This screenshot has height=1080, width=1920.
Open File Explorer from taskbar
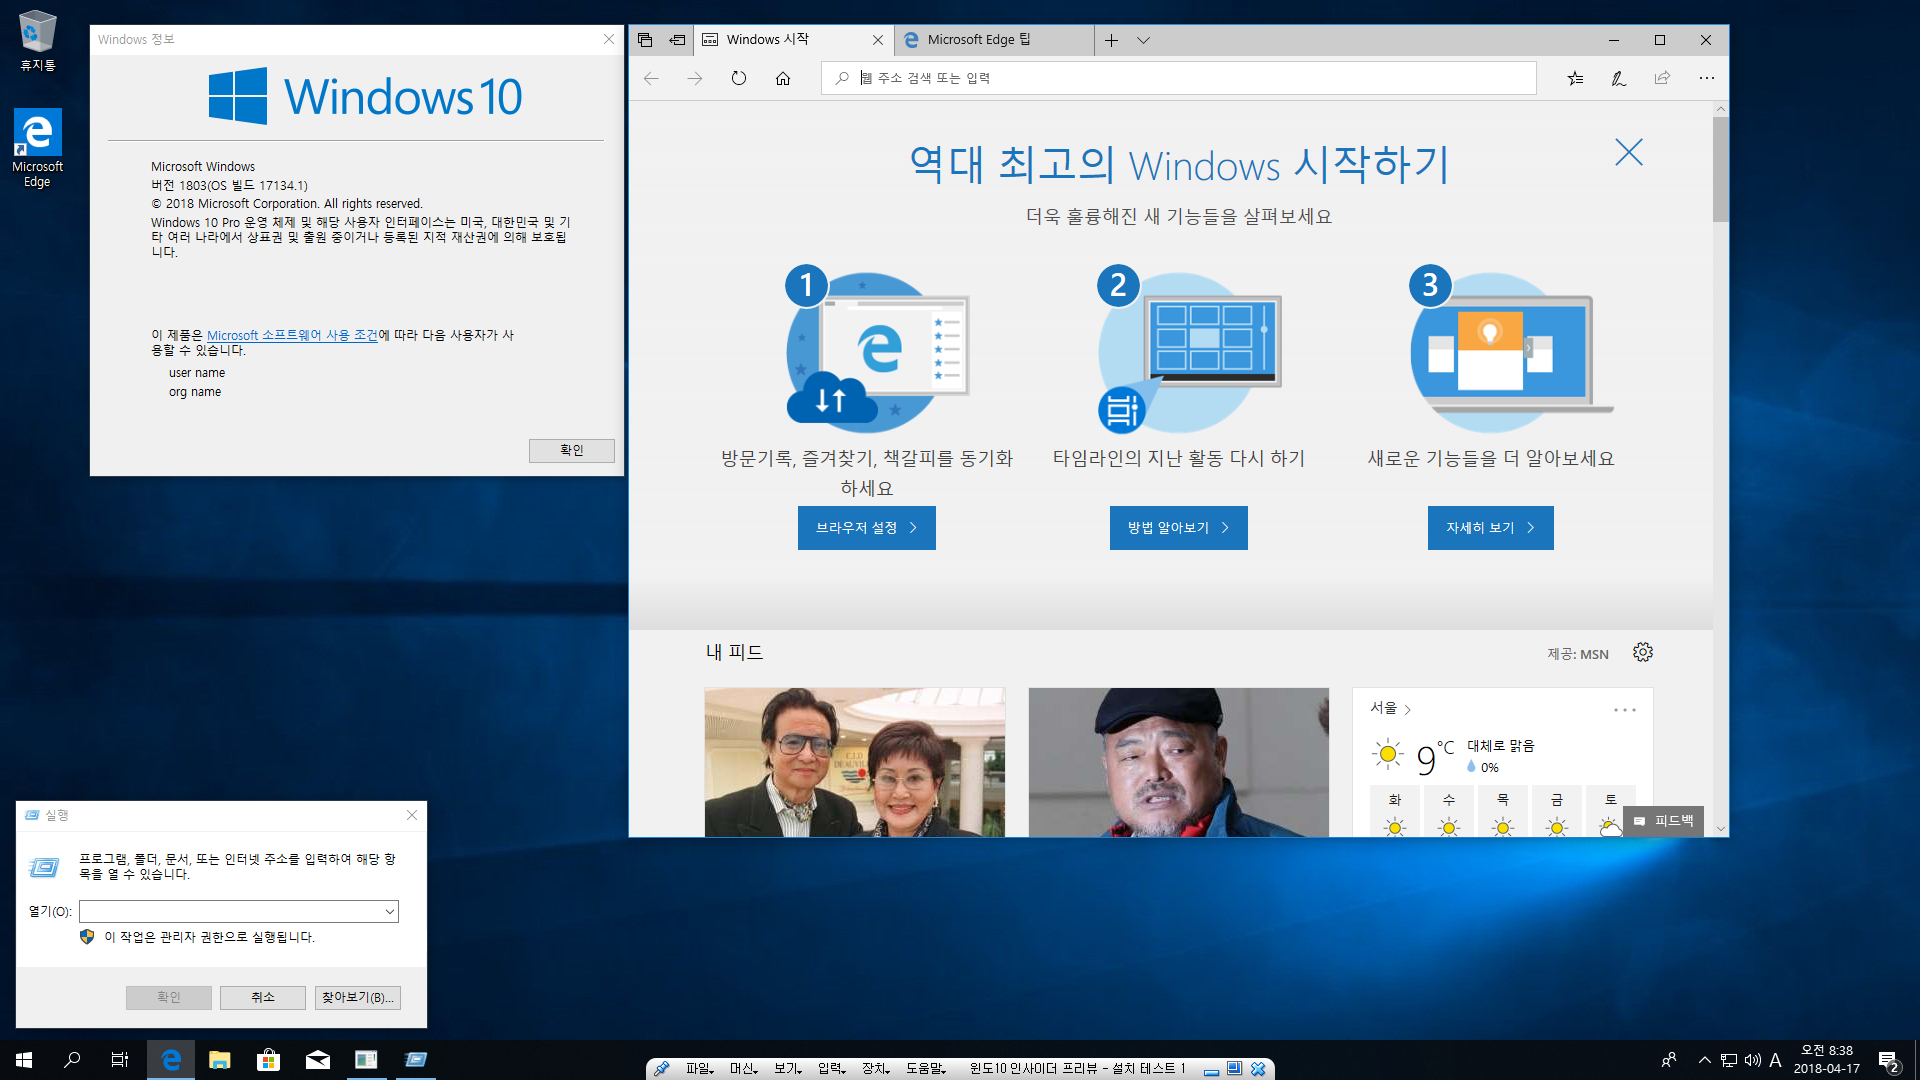(220, 1060)
